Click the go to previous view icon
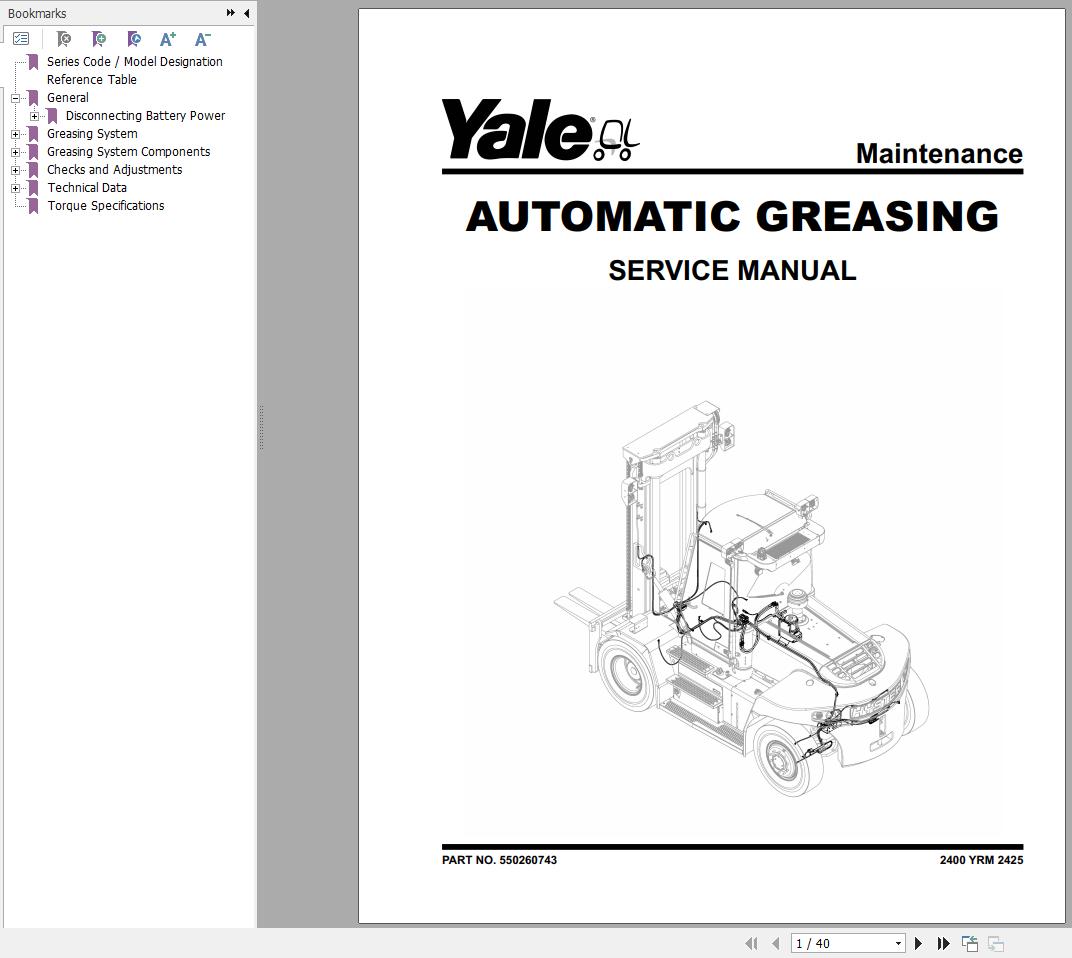Screen dimensions: 1072x958 click(969, 944)
